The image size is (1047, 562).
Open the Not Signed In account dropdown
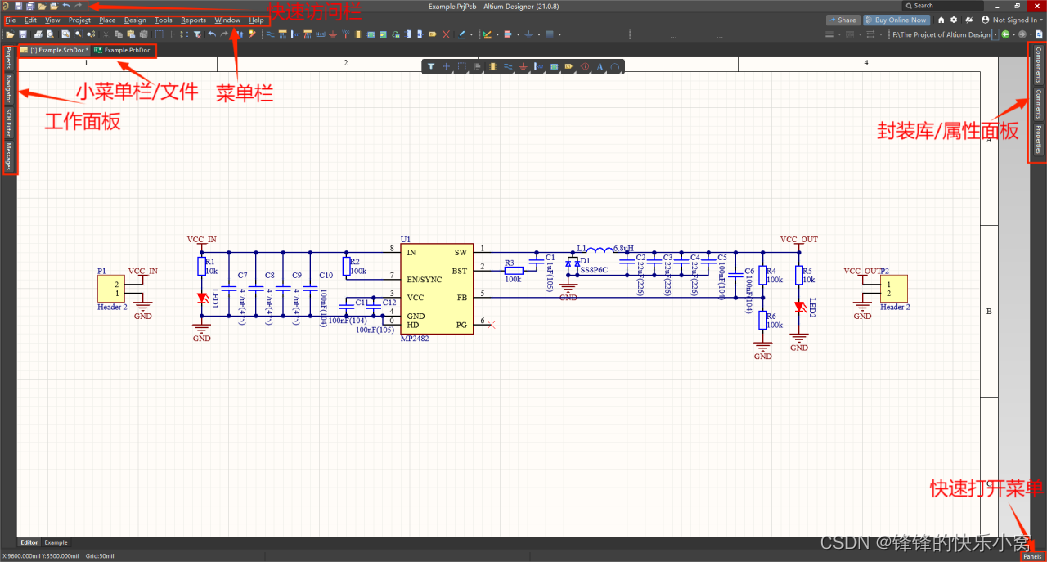click(x=1011, y=20)
